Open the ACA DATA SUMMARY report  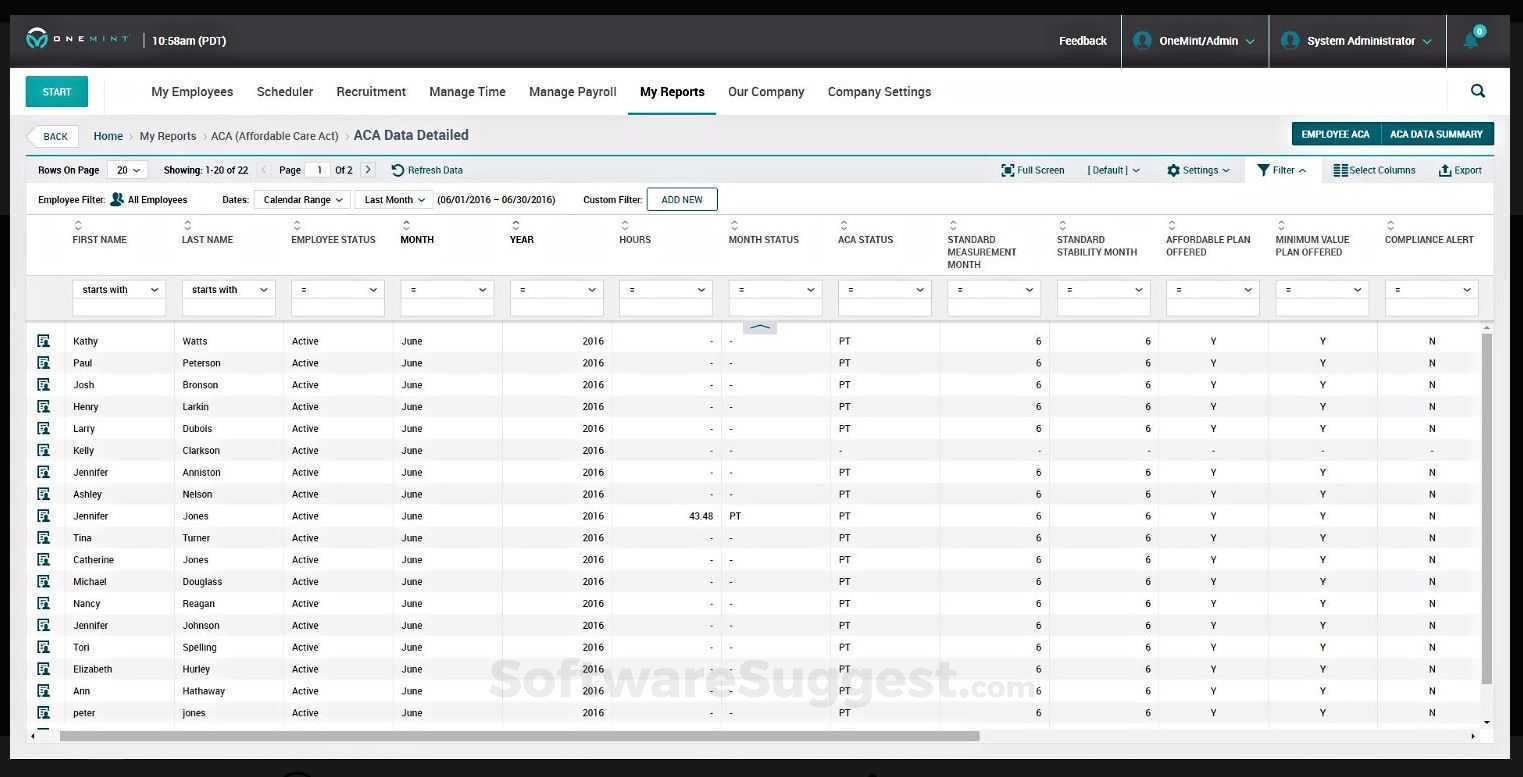1437,134
